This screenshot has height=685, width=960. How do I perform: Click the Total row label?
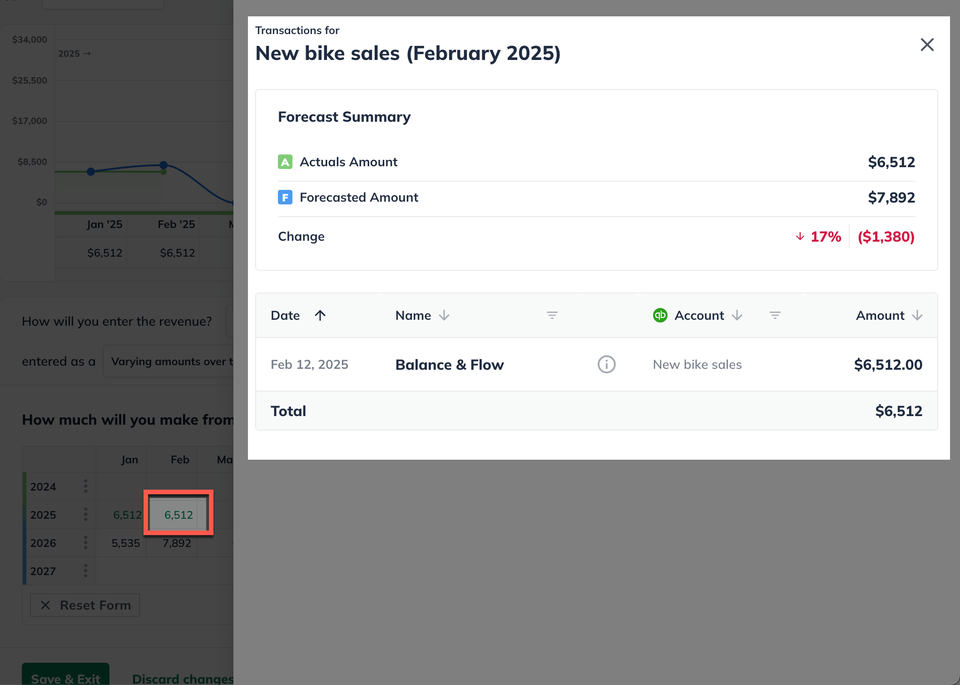point(288,411)
